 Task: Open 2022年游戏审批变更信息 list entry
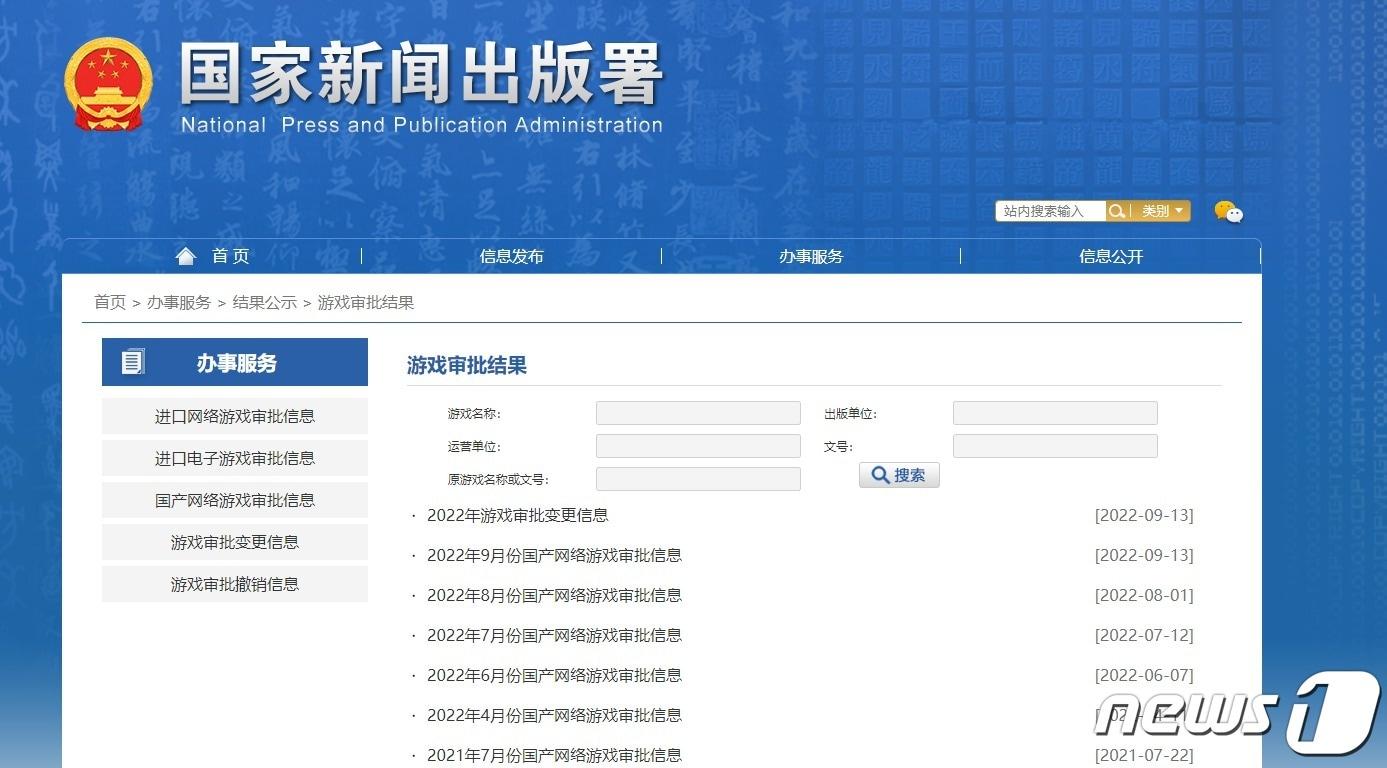tap(517, 515)
